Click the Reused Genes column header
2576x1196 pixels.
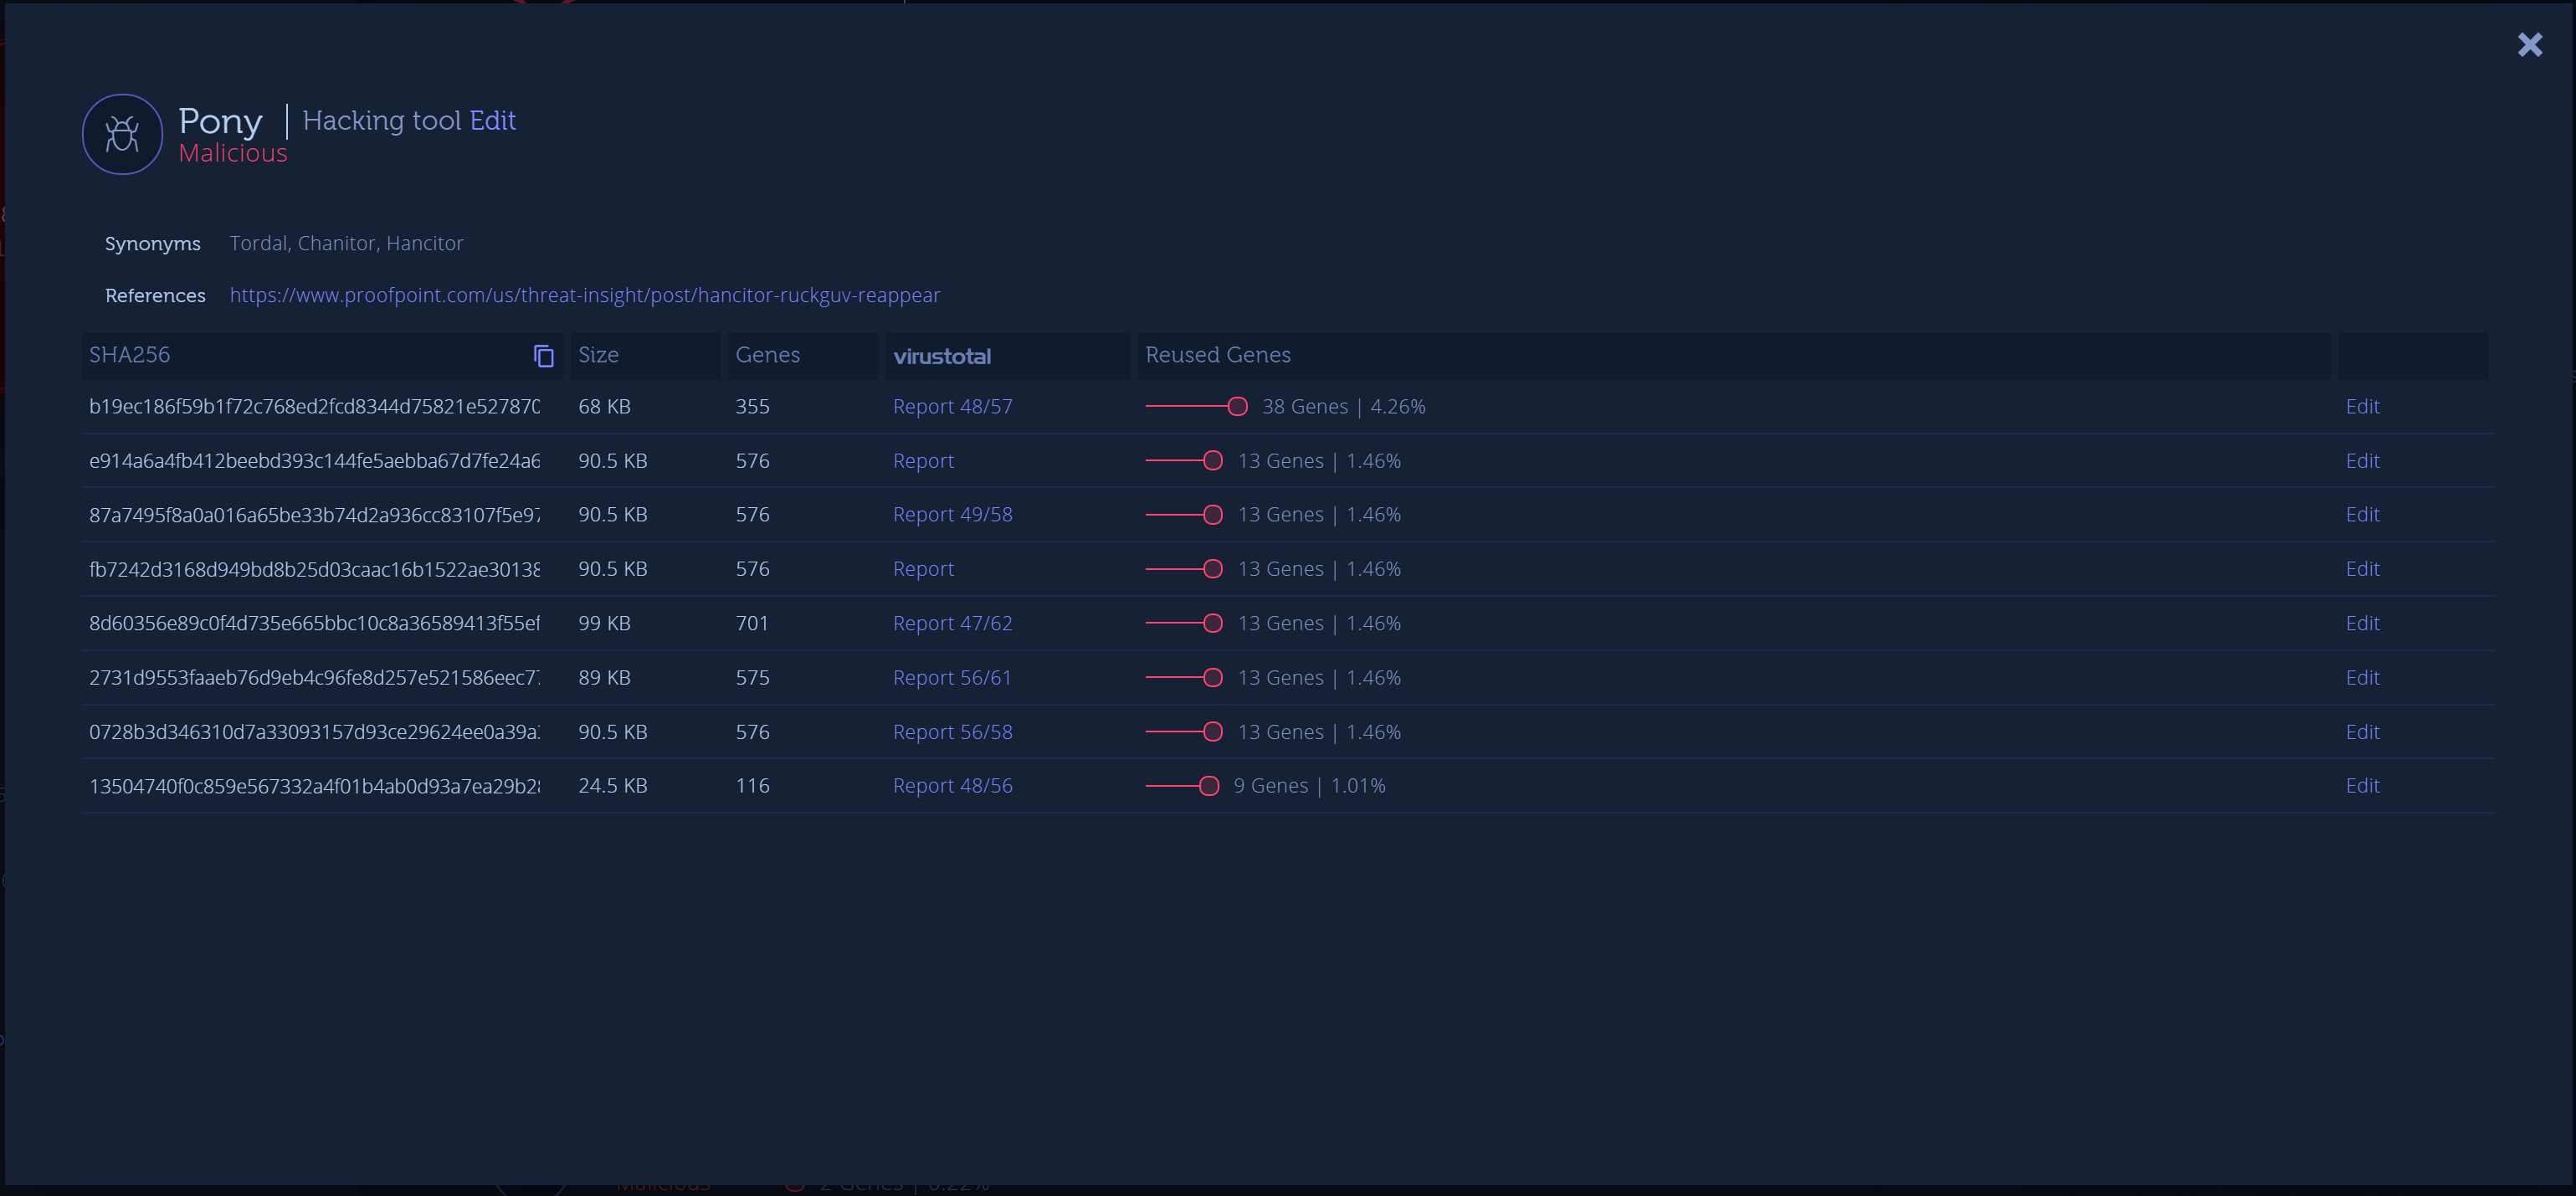coord(1217,355)
